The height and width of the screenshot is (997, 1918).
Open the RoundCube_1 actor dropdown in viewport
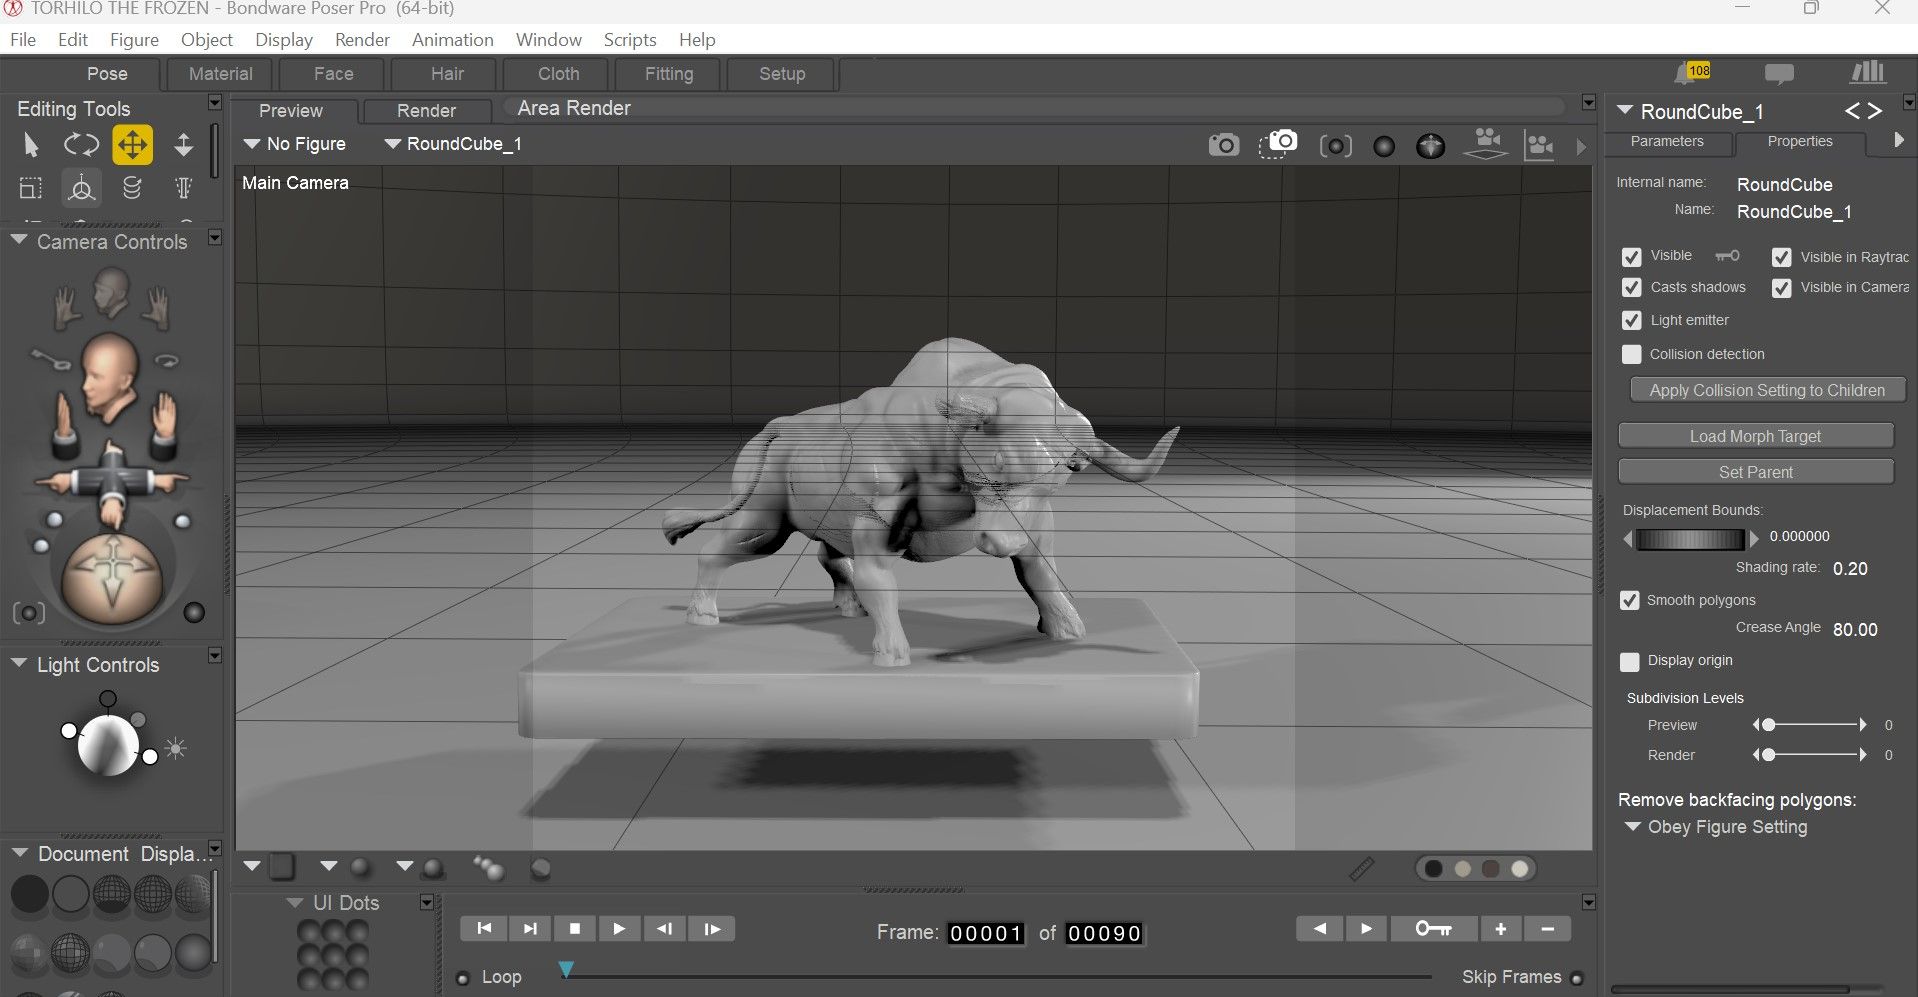453,144
